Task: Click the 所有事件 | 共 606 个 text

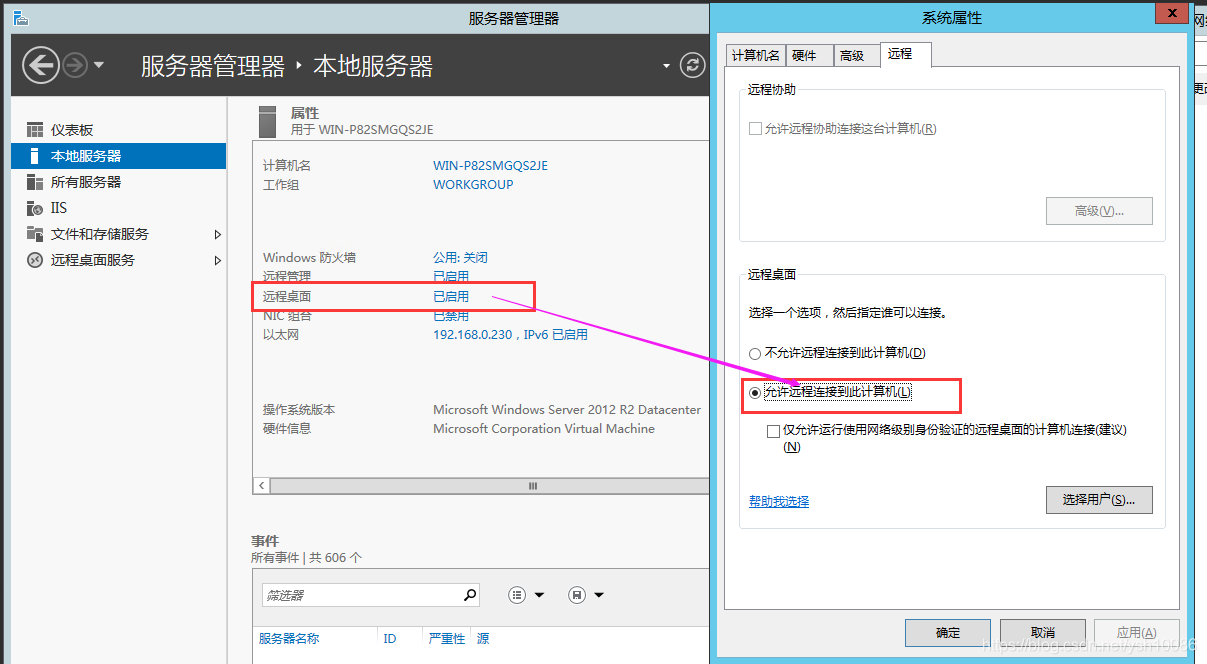Action: [x=306, y=558]
